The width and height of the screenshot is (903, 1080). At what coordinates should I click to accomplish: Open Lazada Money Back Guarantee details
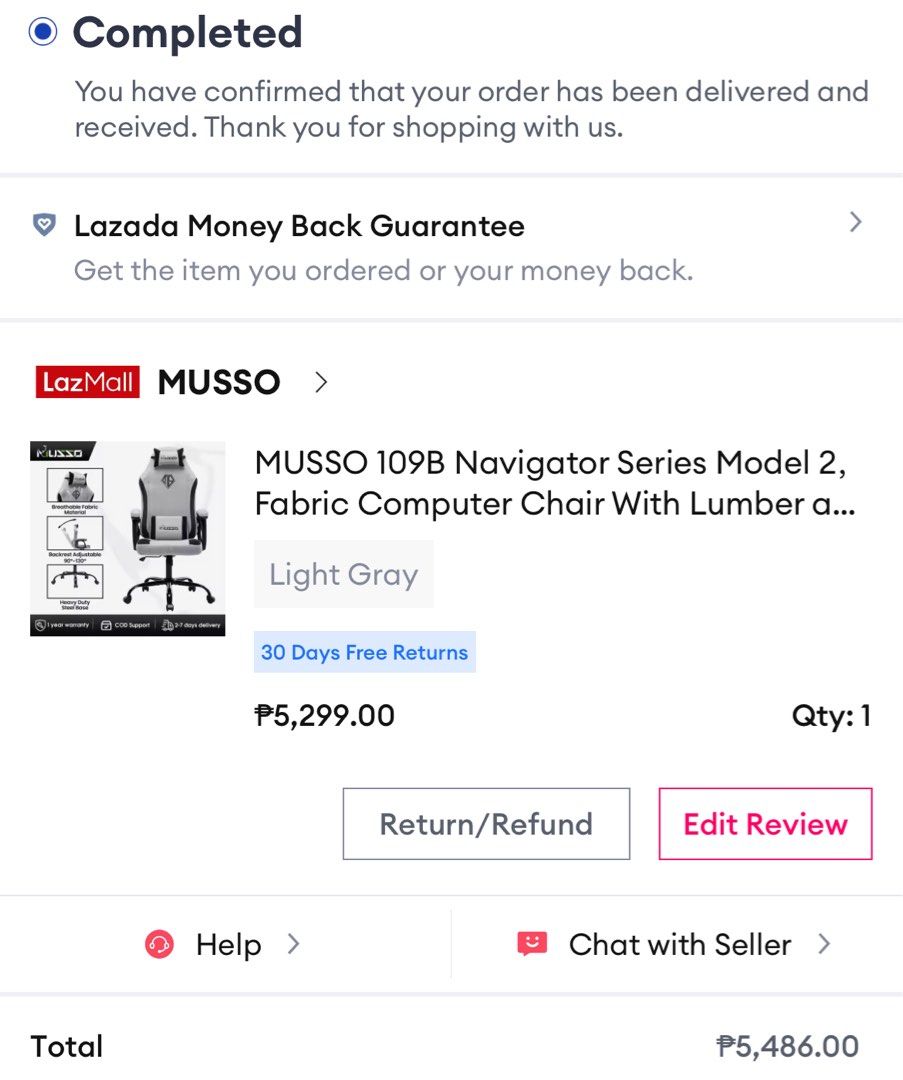pos(299,226)
